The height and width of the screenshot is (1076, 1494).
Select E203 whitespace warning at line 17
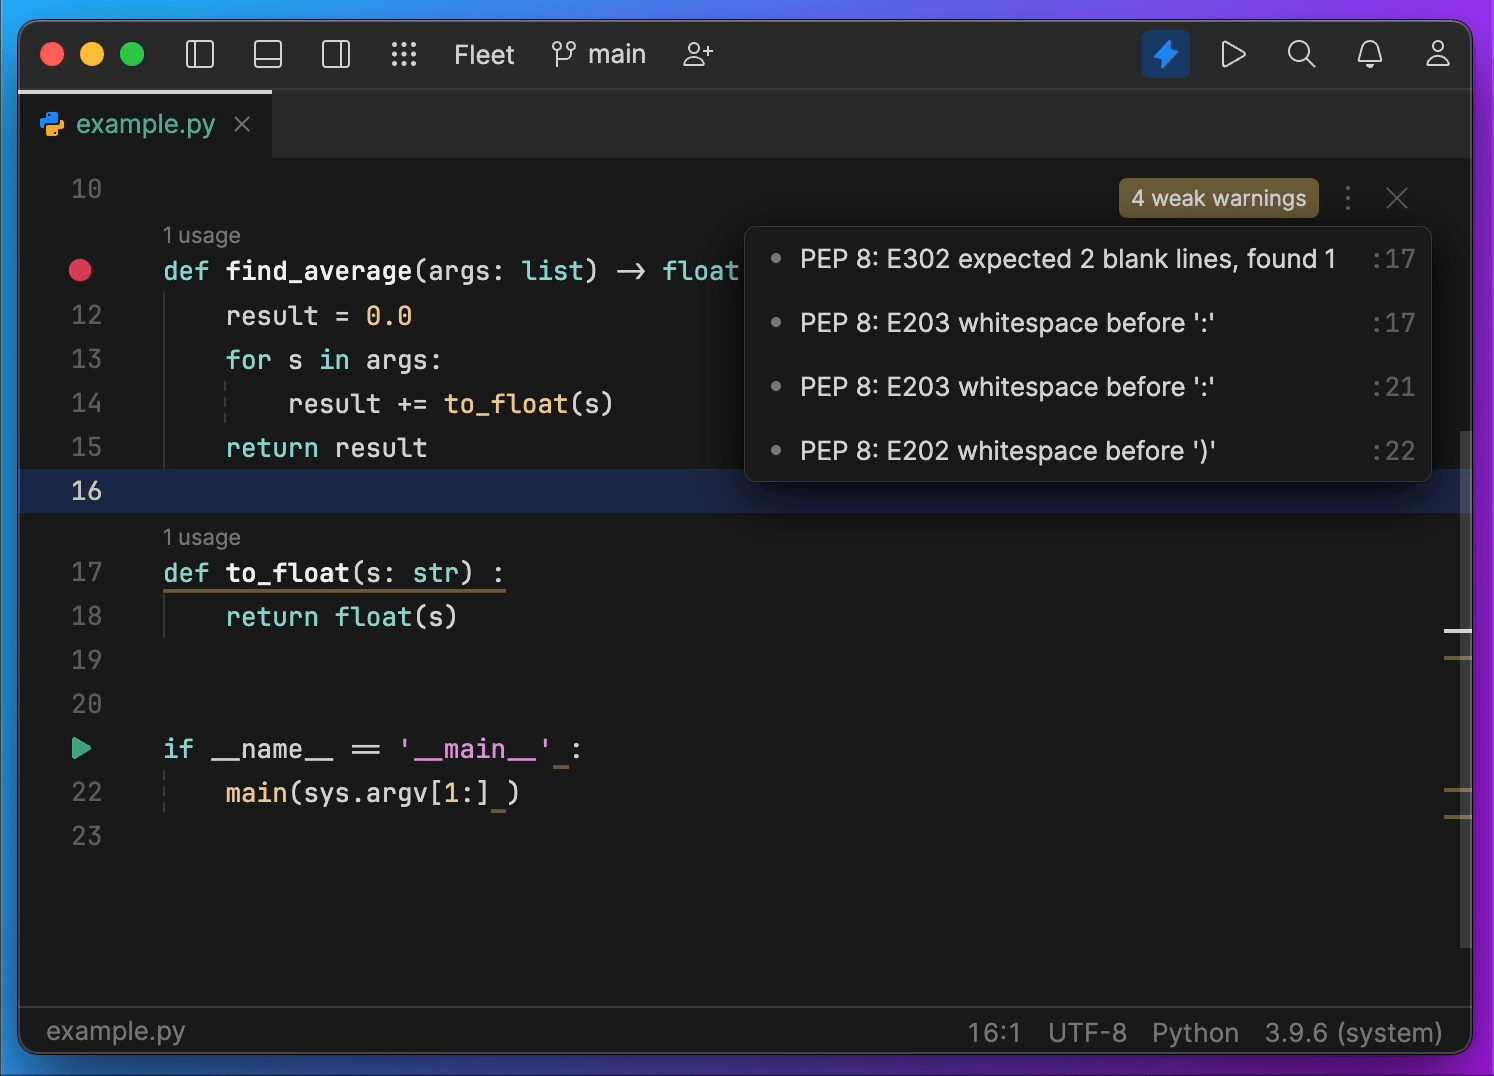click(x=1088, y=323)
